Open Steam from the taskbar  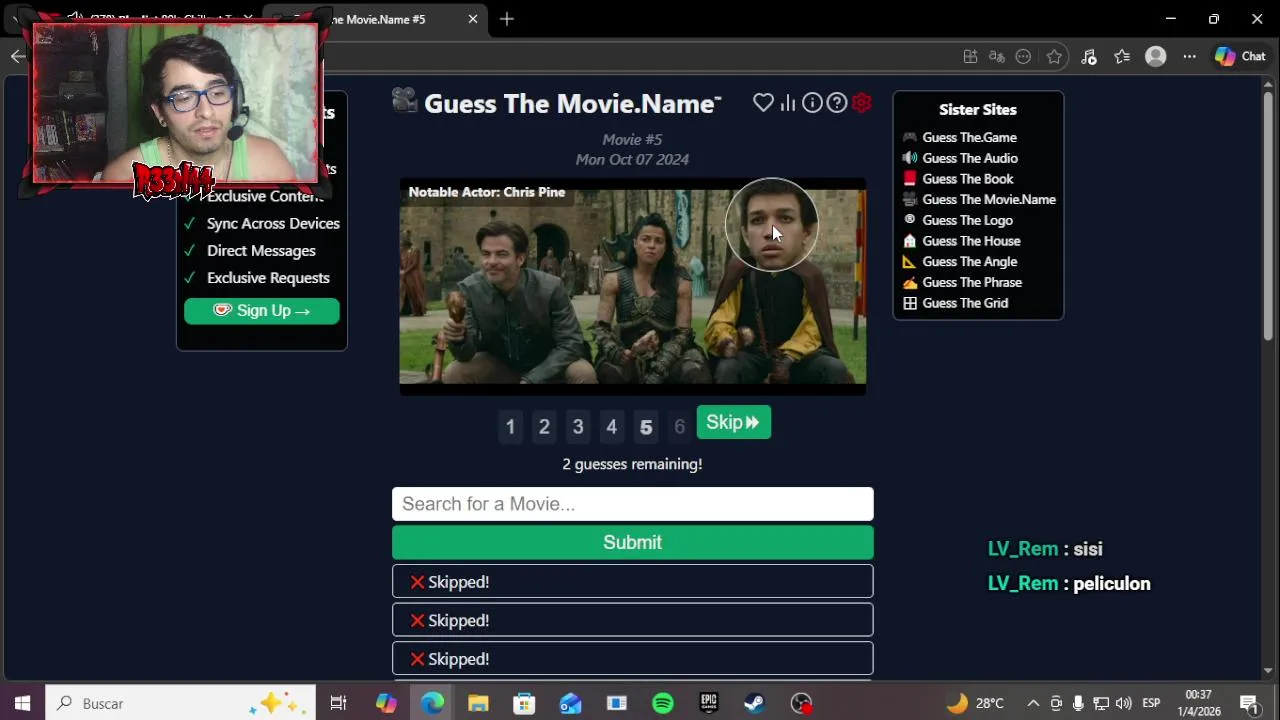[x=754, y=704]
